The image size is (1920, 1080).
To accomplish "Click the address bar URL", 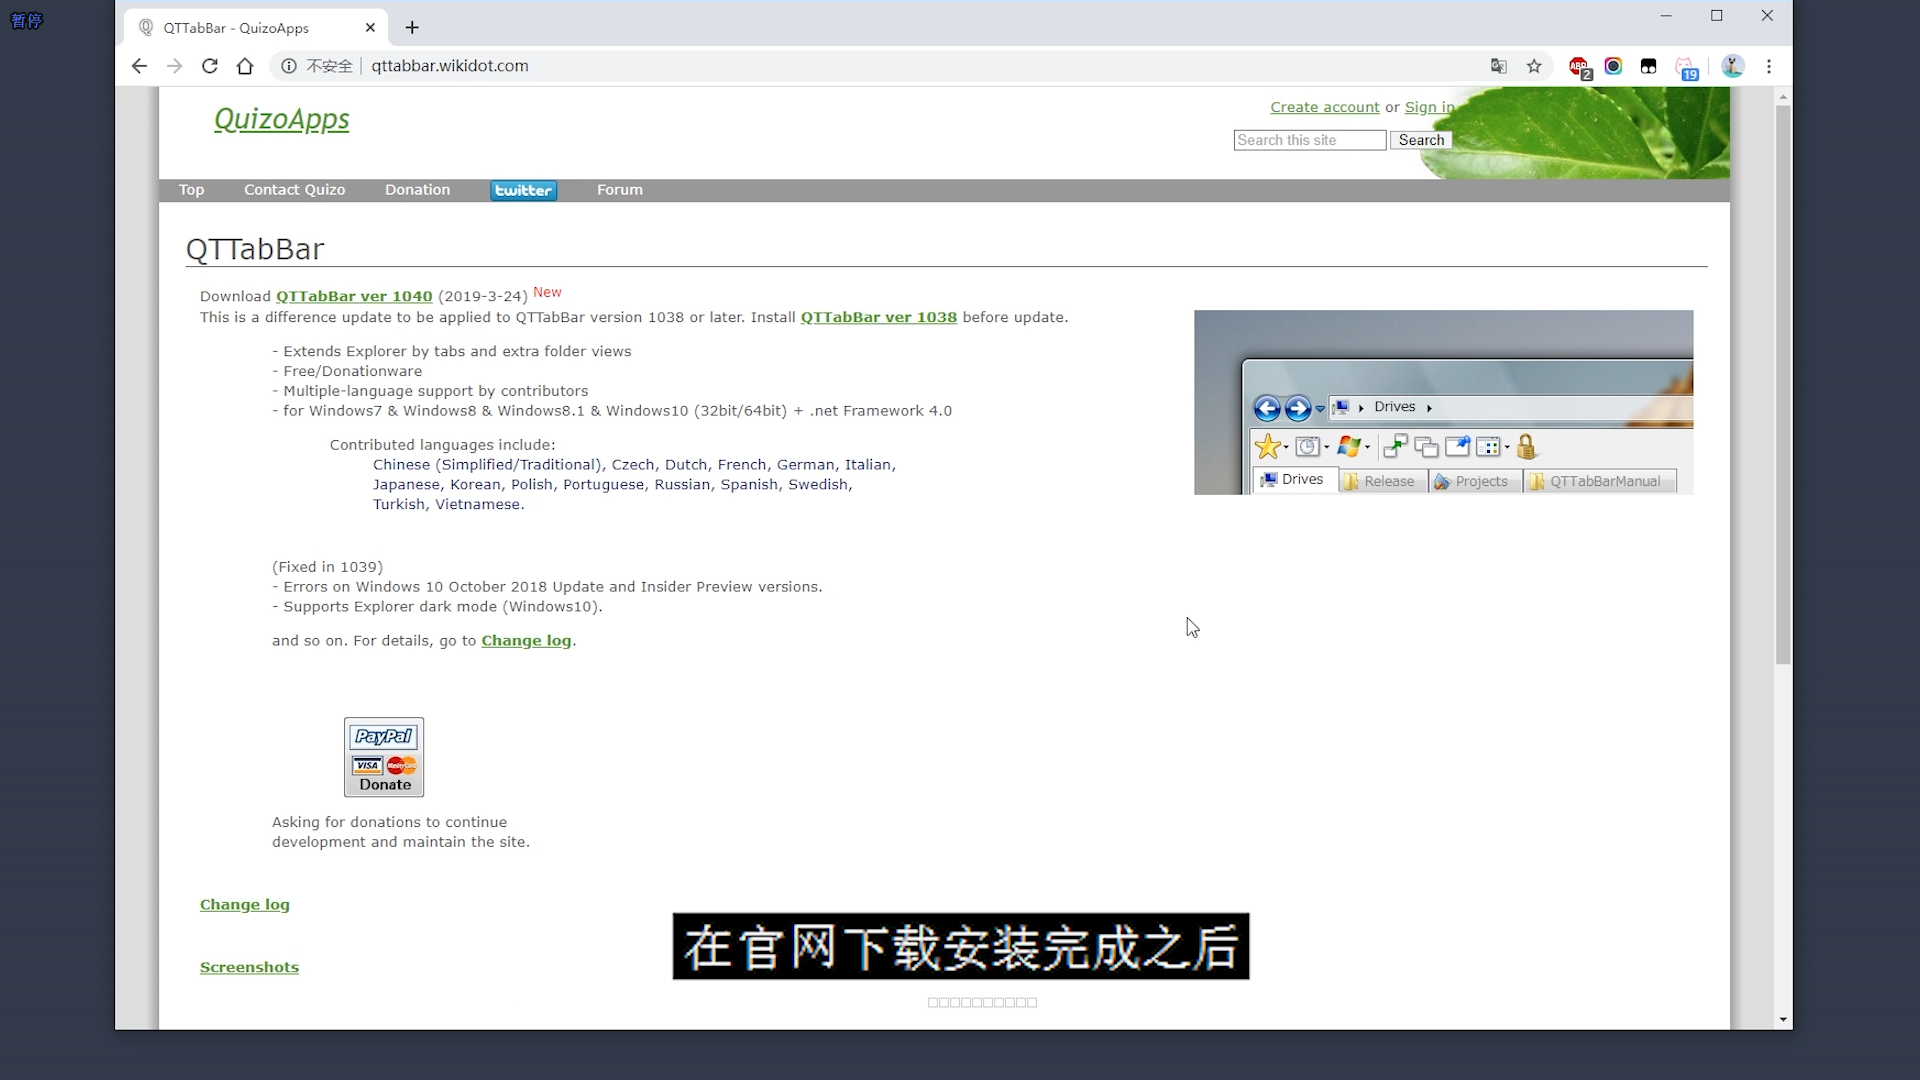I will [x=450, y=66].
